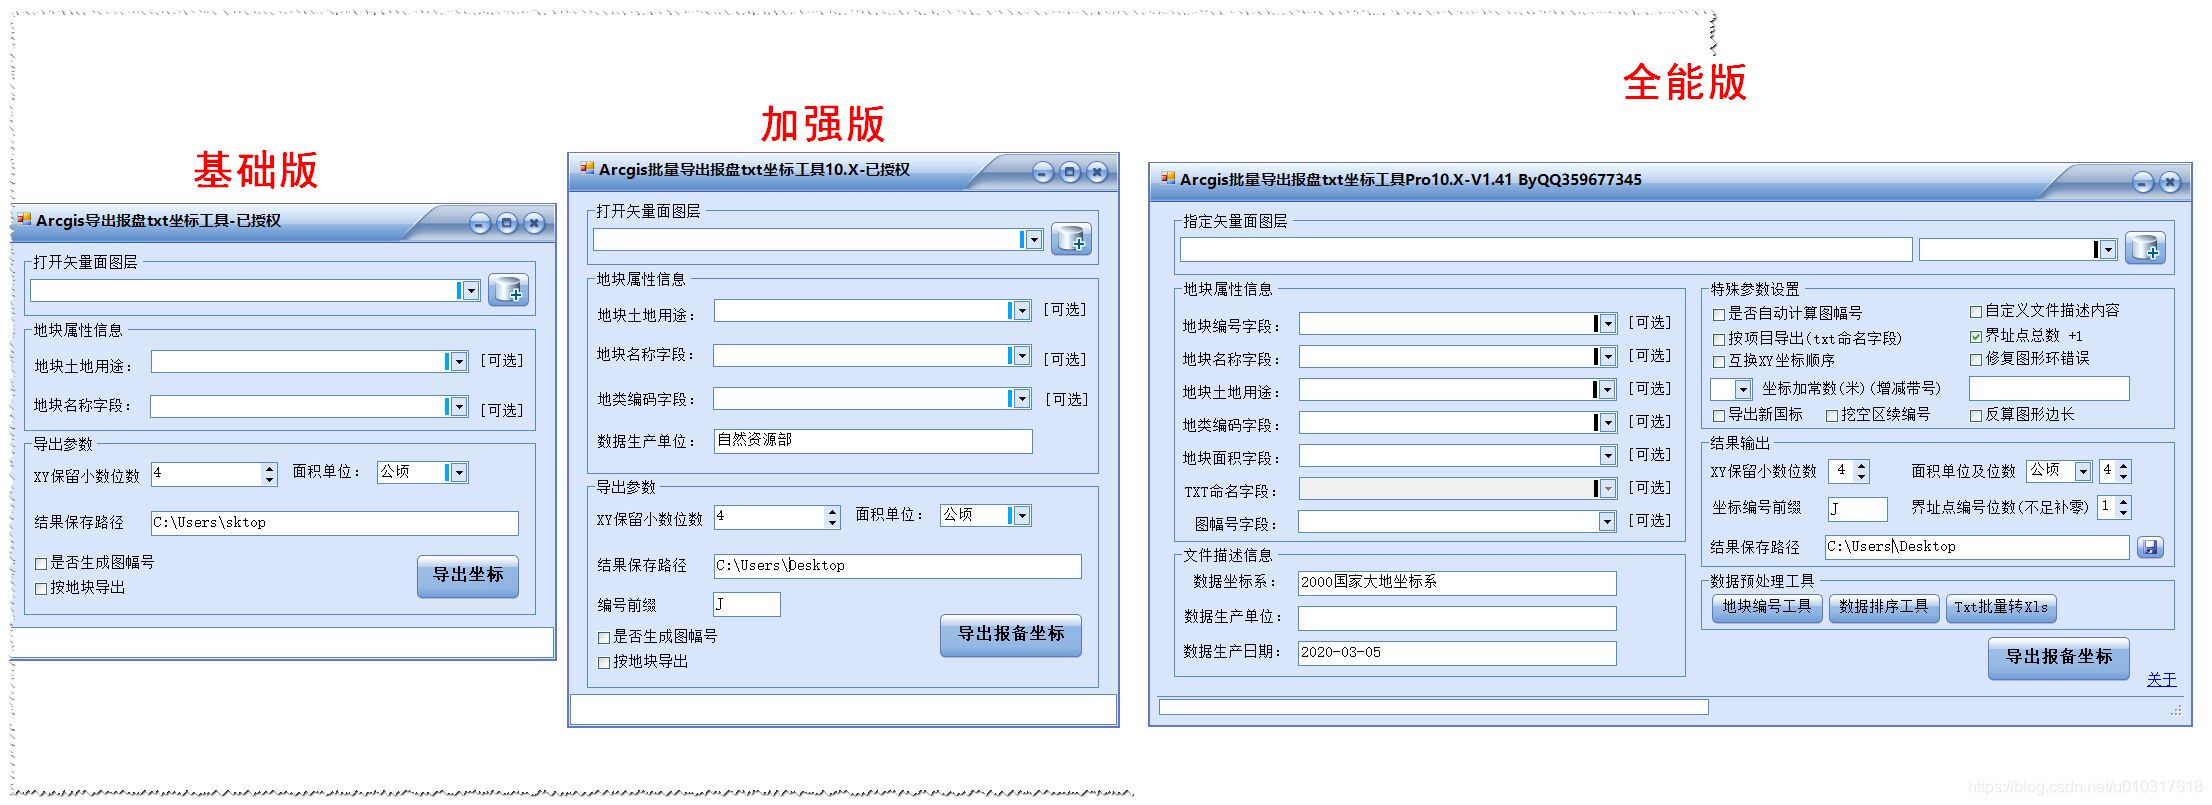2212x805 pixels.
Task: Launch the 地块编号工具 tool
Action: (1766, 607)
